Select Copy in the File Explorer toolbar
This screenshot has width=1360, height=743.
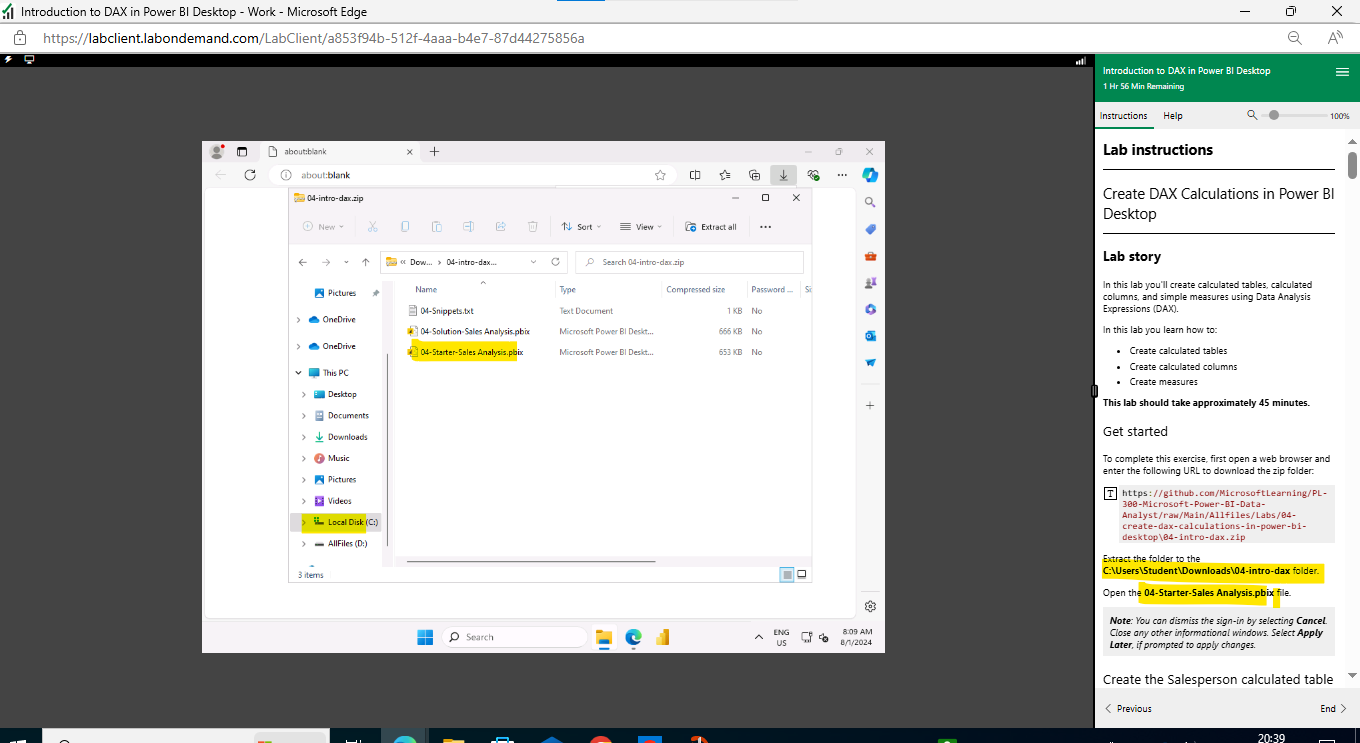(x=404, y=226)
